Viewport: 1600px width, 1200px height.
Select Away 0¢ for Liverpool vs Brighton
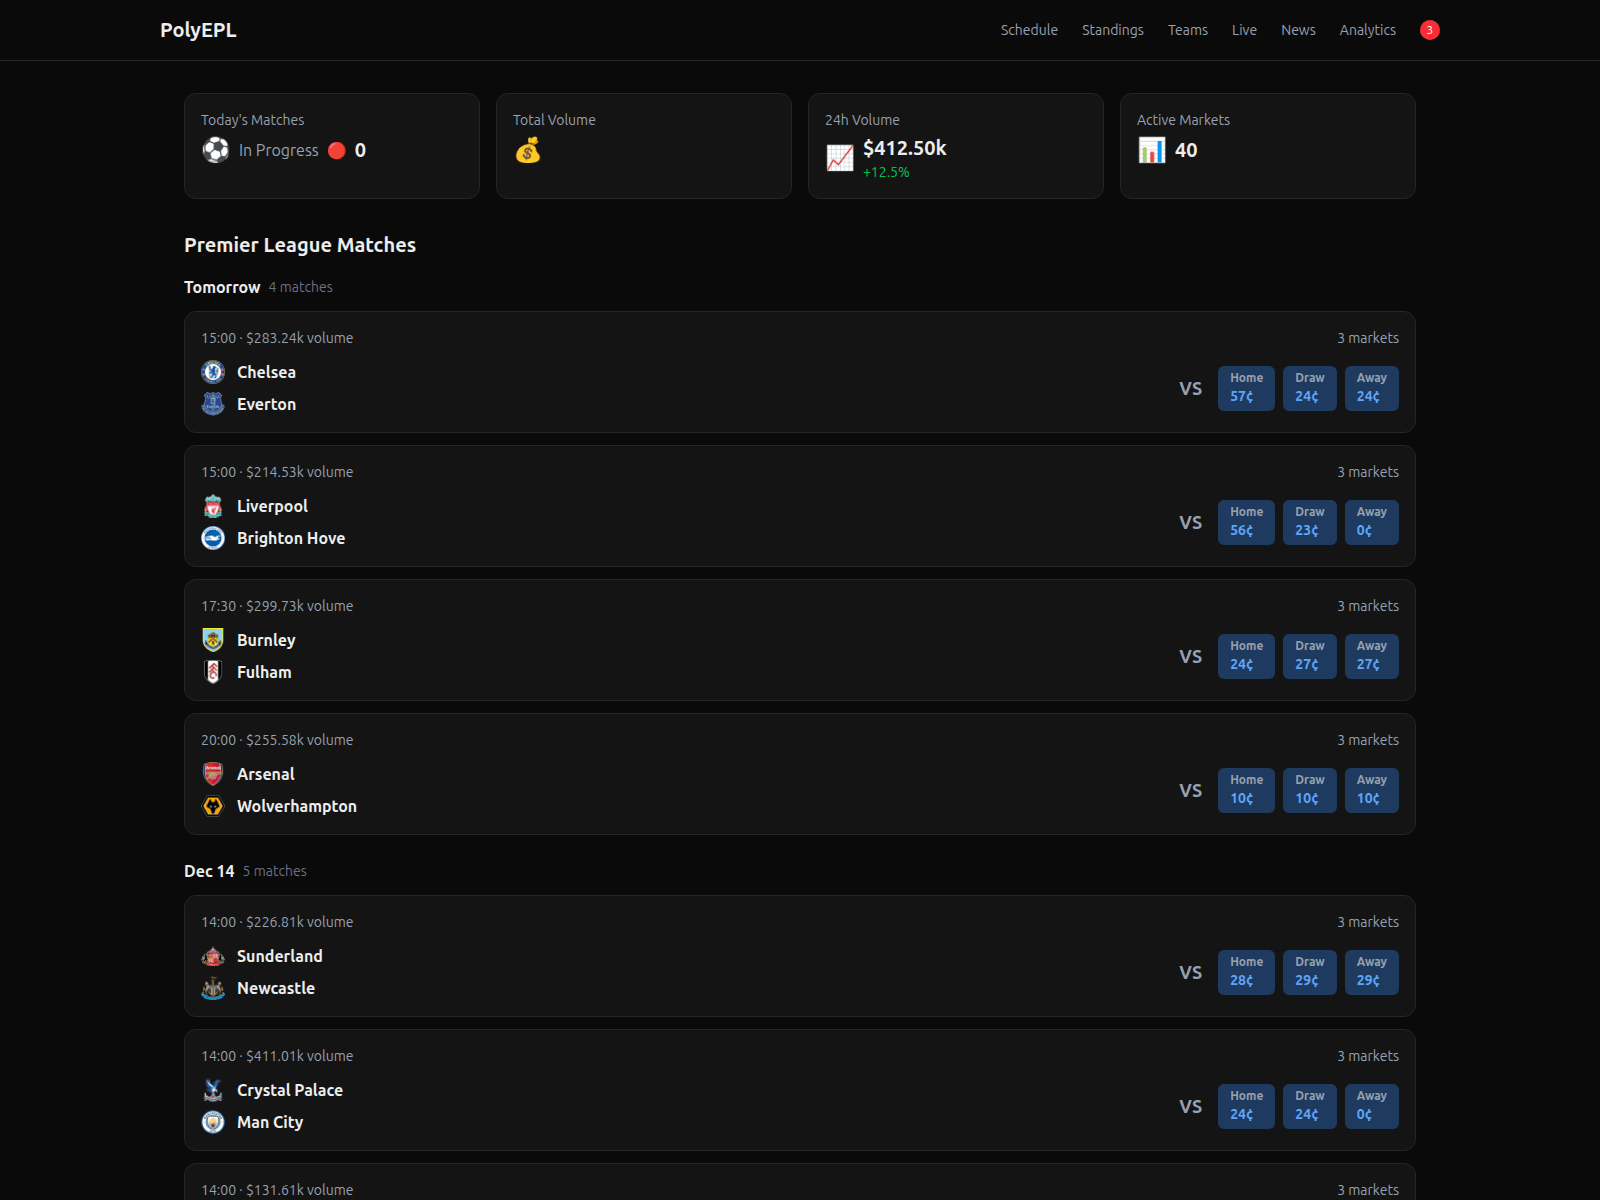pyautogui.click(x=1372, y=522)
